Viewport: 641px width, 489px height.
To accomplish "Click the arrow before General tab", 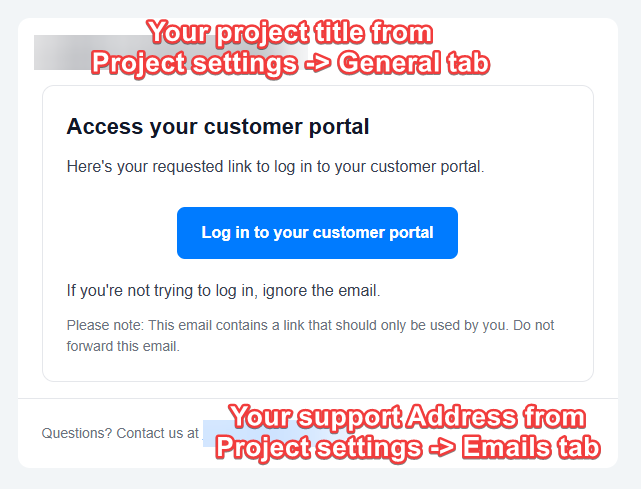I will pyautogui.click(x=317, y=64).
